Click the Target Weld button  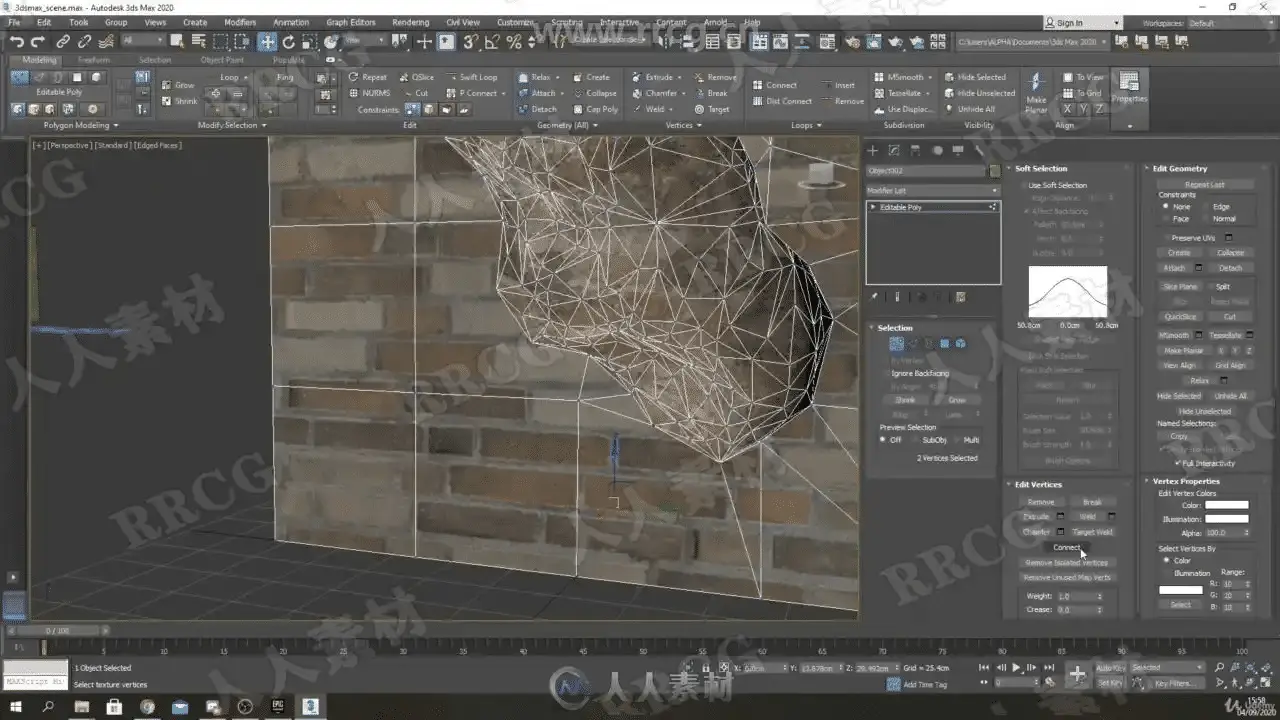tap(1092, 532)
